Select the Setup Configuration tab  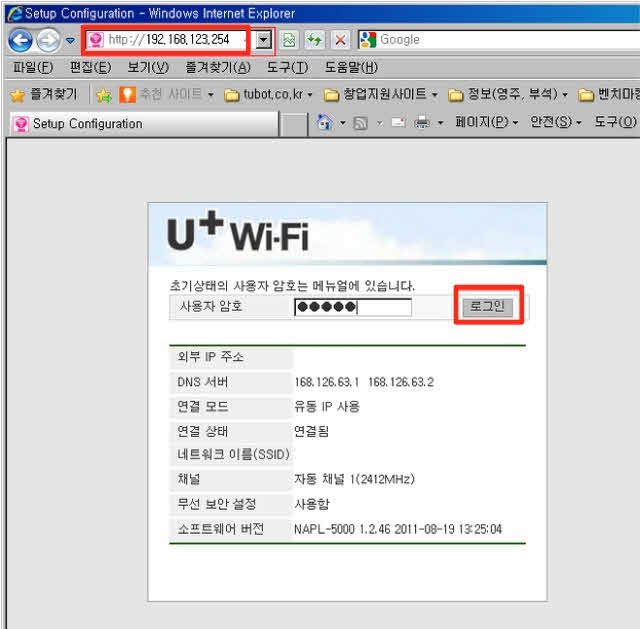point(144,124)
